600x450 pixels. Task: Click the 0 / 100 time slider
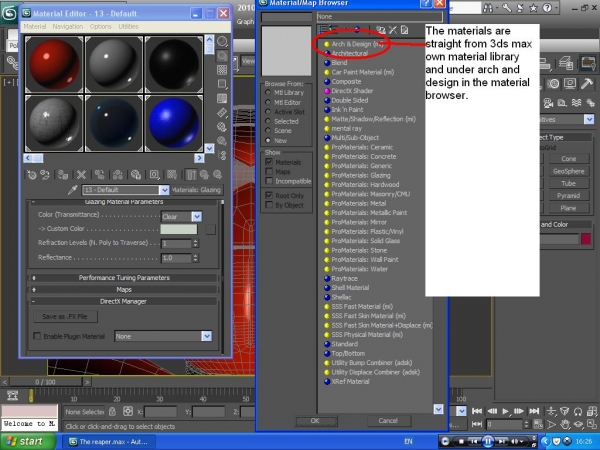45,382
